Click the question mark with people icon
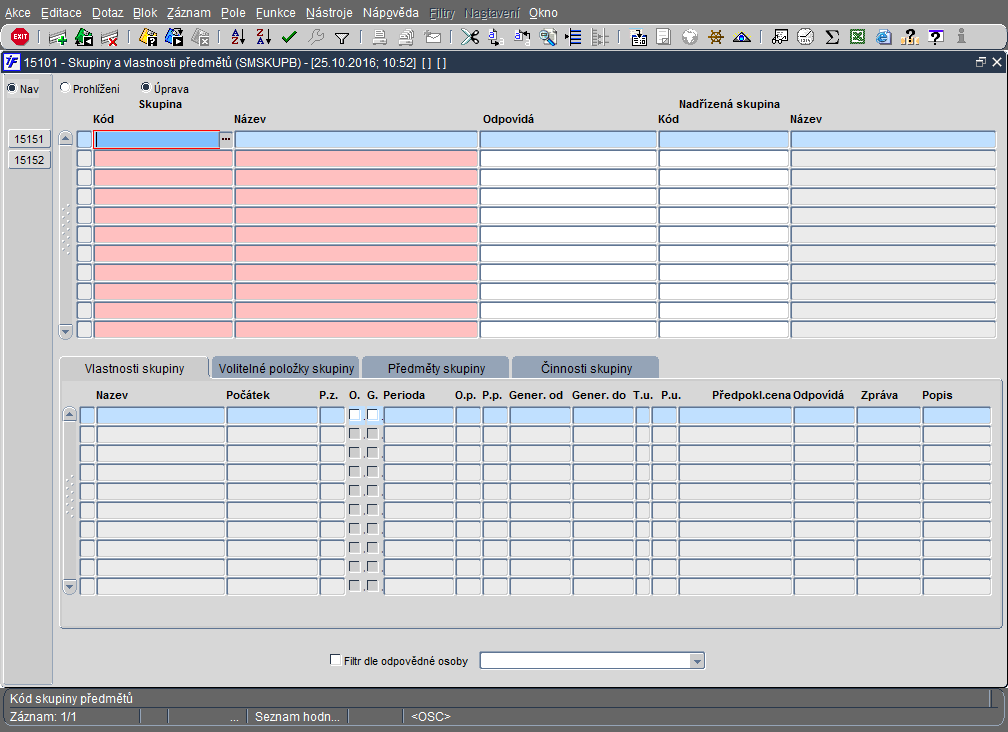The height and width of the screenshot is (732, 1008). coord(910,37)
